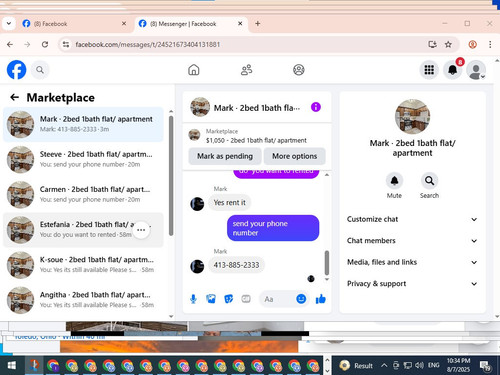Open the notifications bell with badge

tap(453, 70)
